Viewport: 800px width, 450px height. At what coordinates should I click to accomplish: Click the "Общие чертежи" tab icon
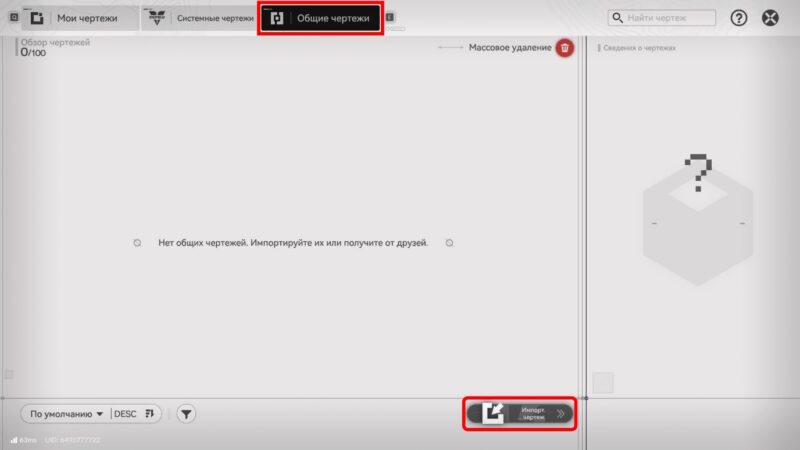(x=277, y=18)
